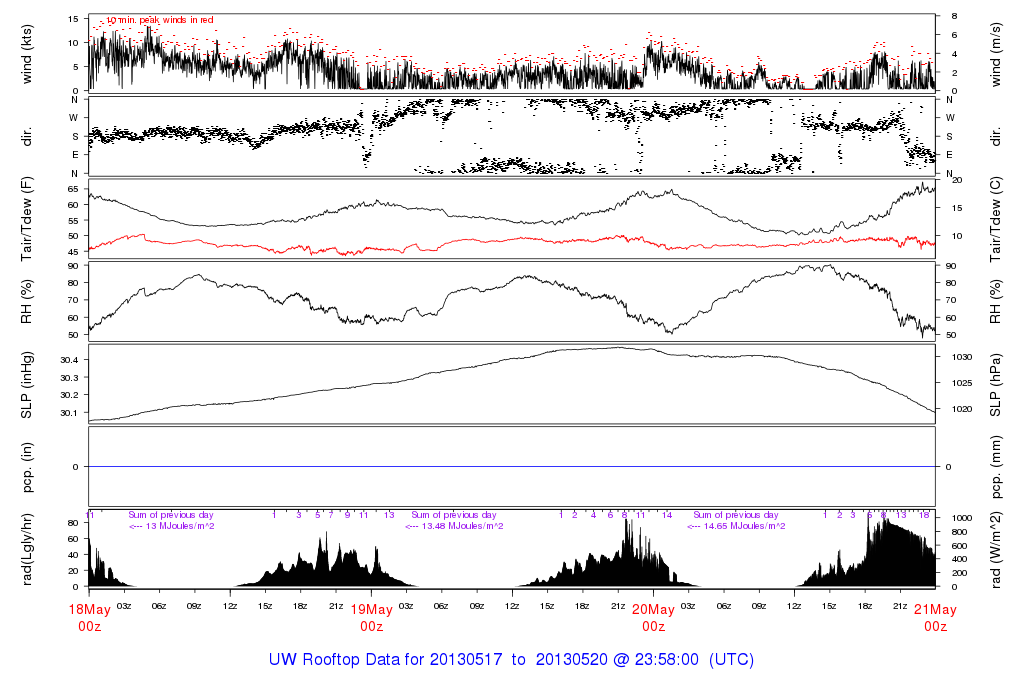This screenshot has width=1024, height=700.
Task: Click the purple '14' hour marker
Action: pyautogui.click(x=667, y=515)
